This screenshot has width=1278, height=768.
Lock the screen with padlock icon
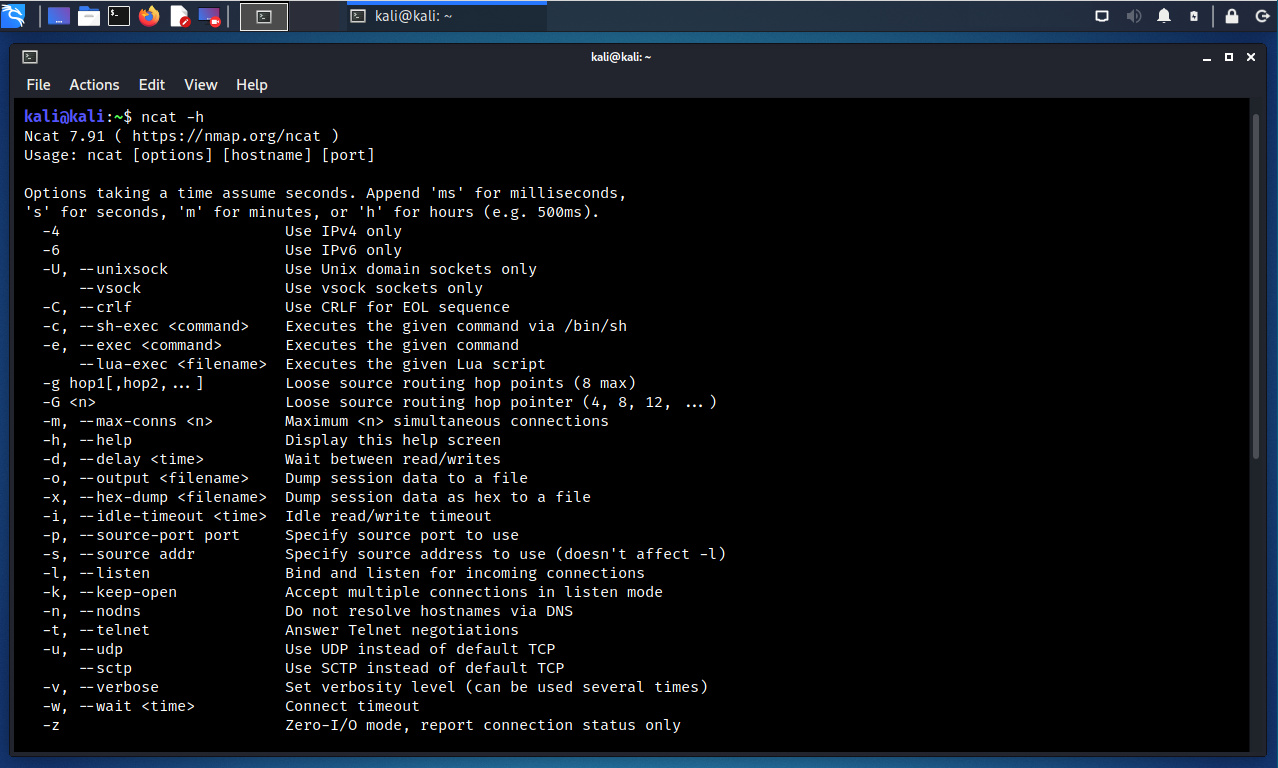click(1232, 16)
